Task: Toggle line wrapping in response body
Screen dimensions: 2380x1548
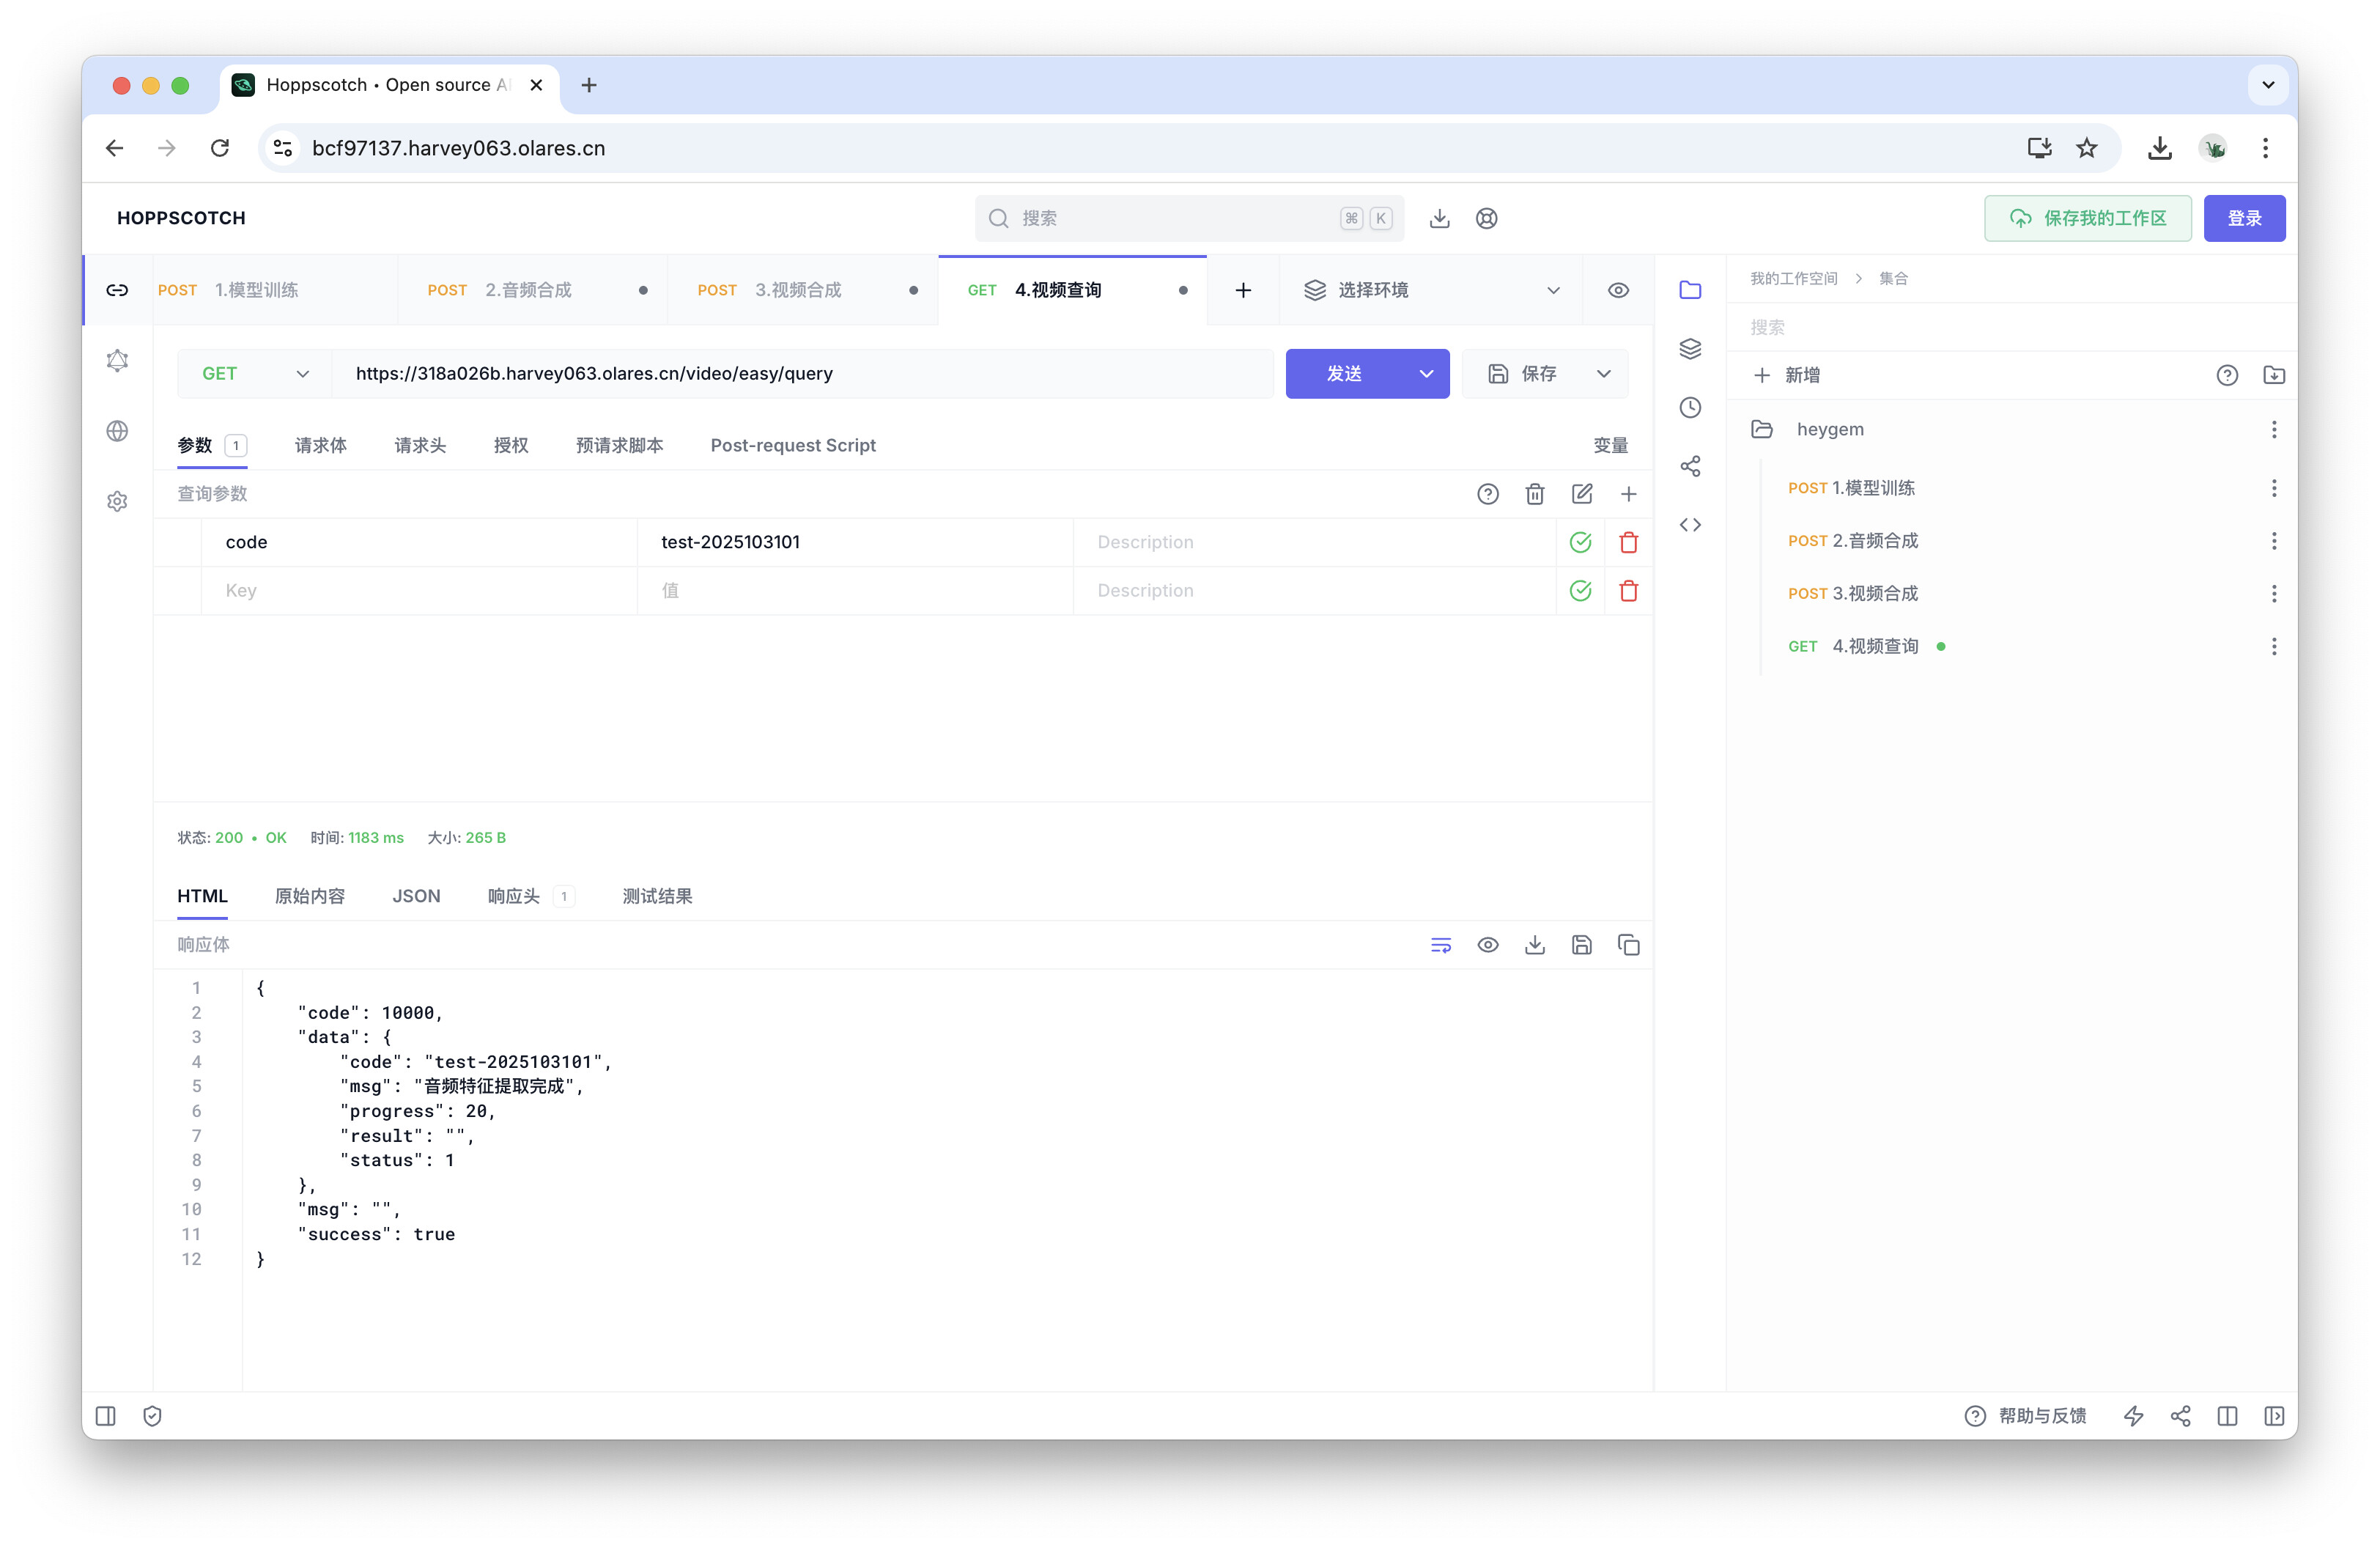Action: coord(1440,945)
